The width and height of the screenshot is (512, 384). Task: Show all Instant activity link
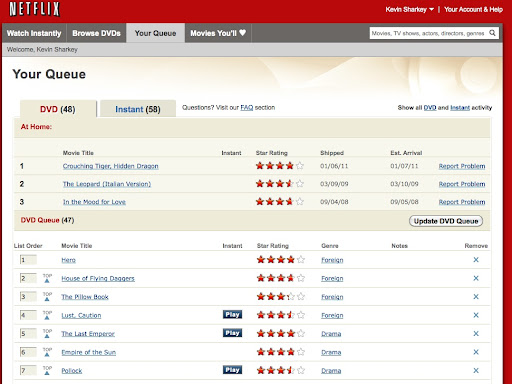tap(460, 108)
